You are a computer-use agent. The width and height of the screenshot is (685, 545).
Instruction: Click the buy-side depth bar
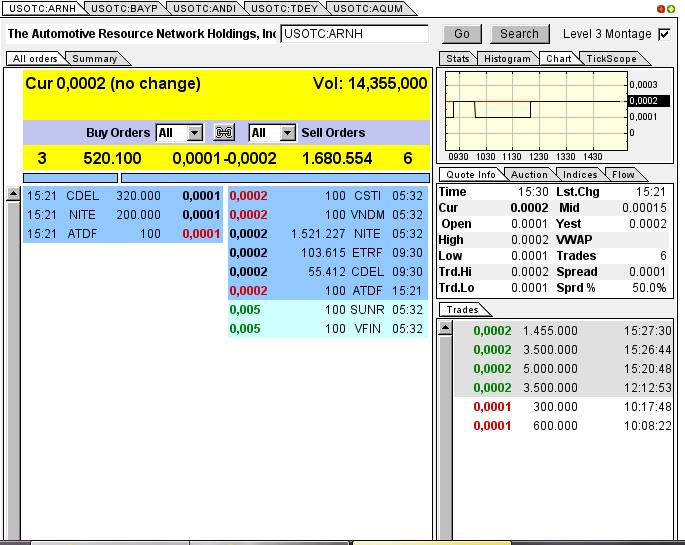coord(70,178)
